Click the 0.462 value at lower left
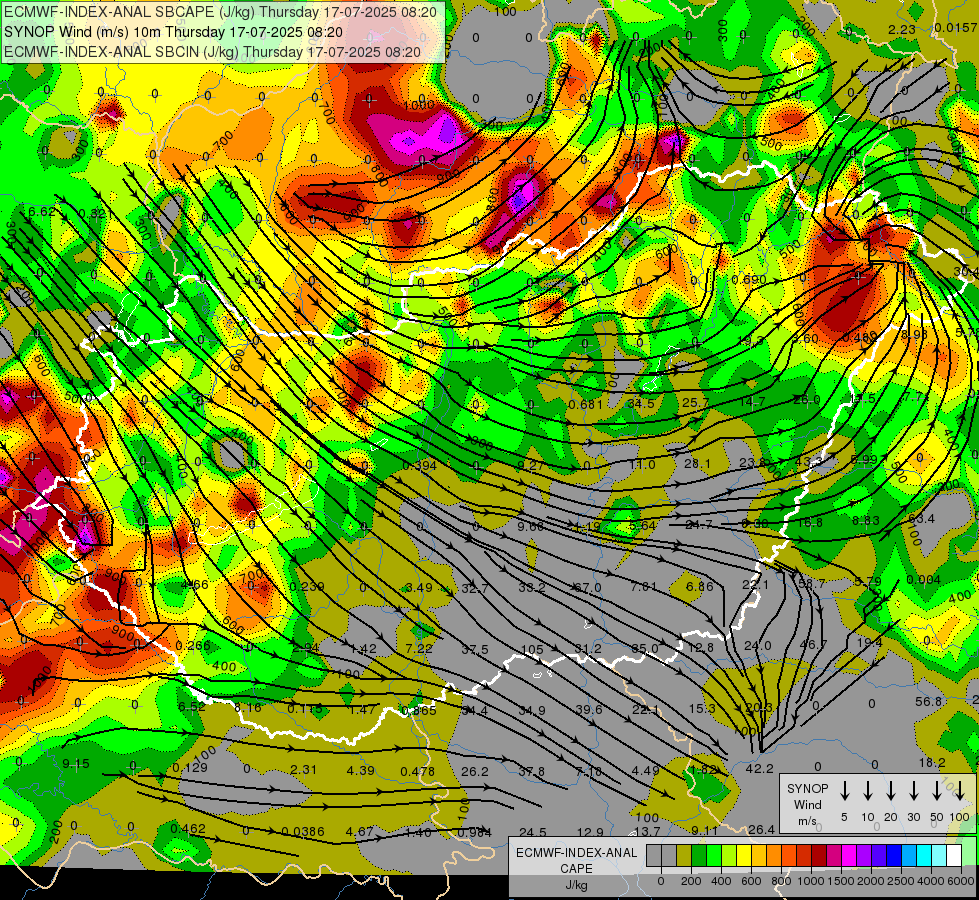 (x=188, y=829)
